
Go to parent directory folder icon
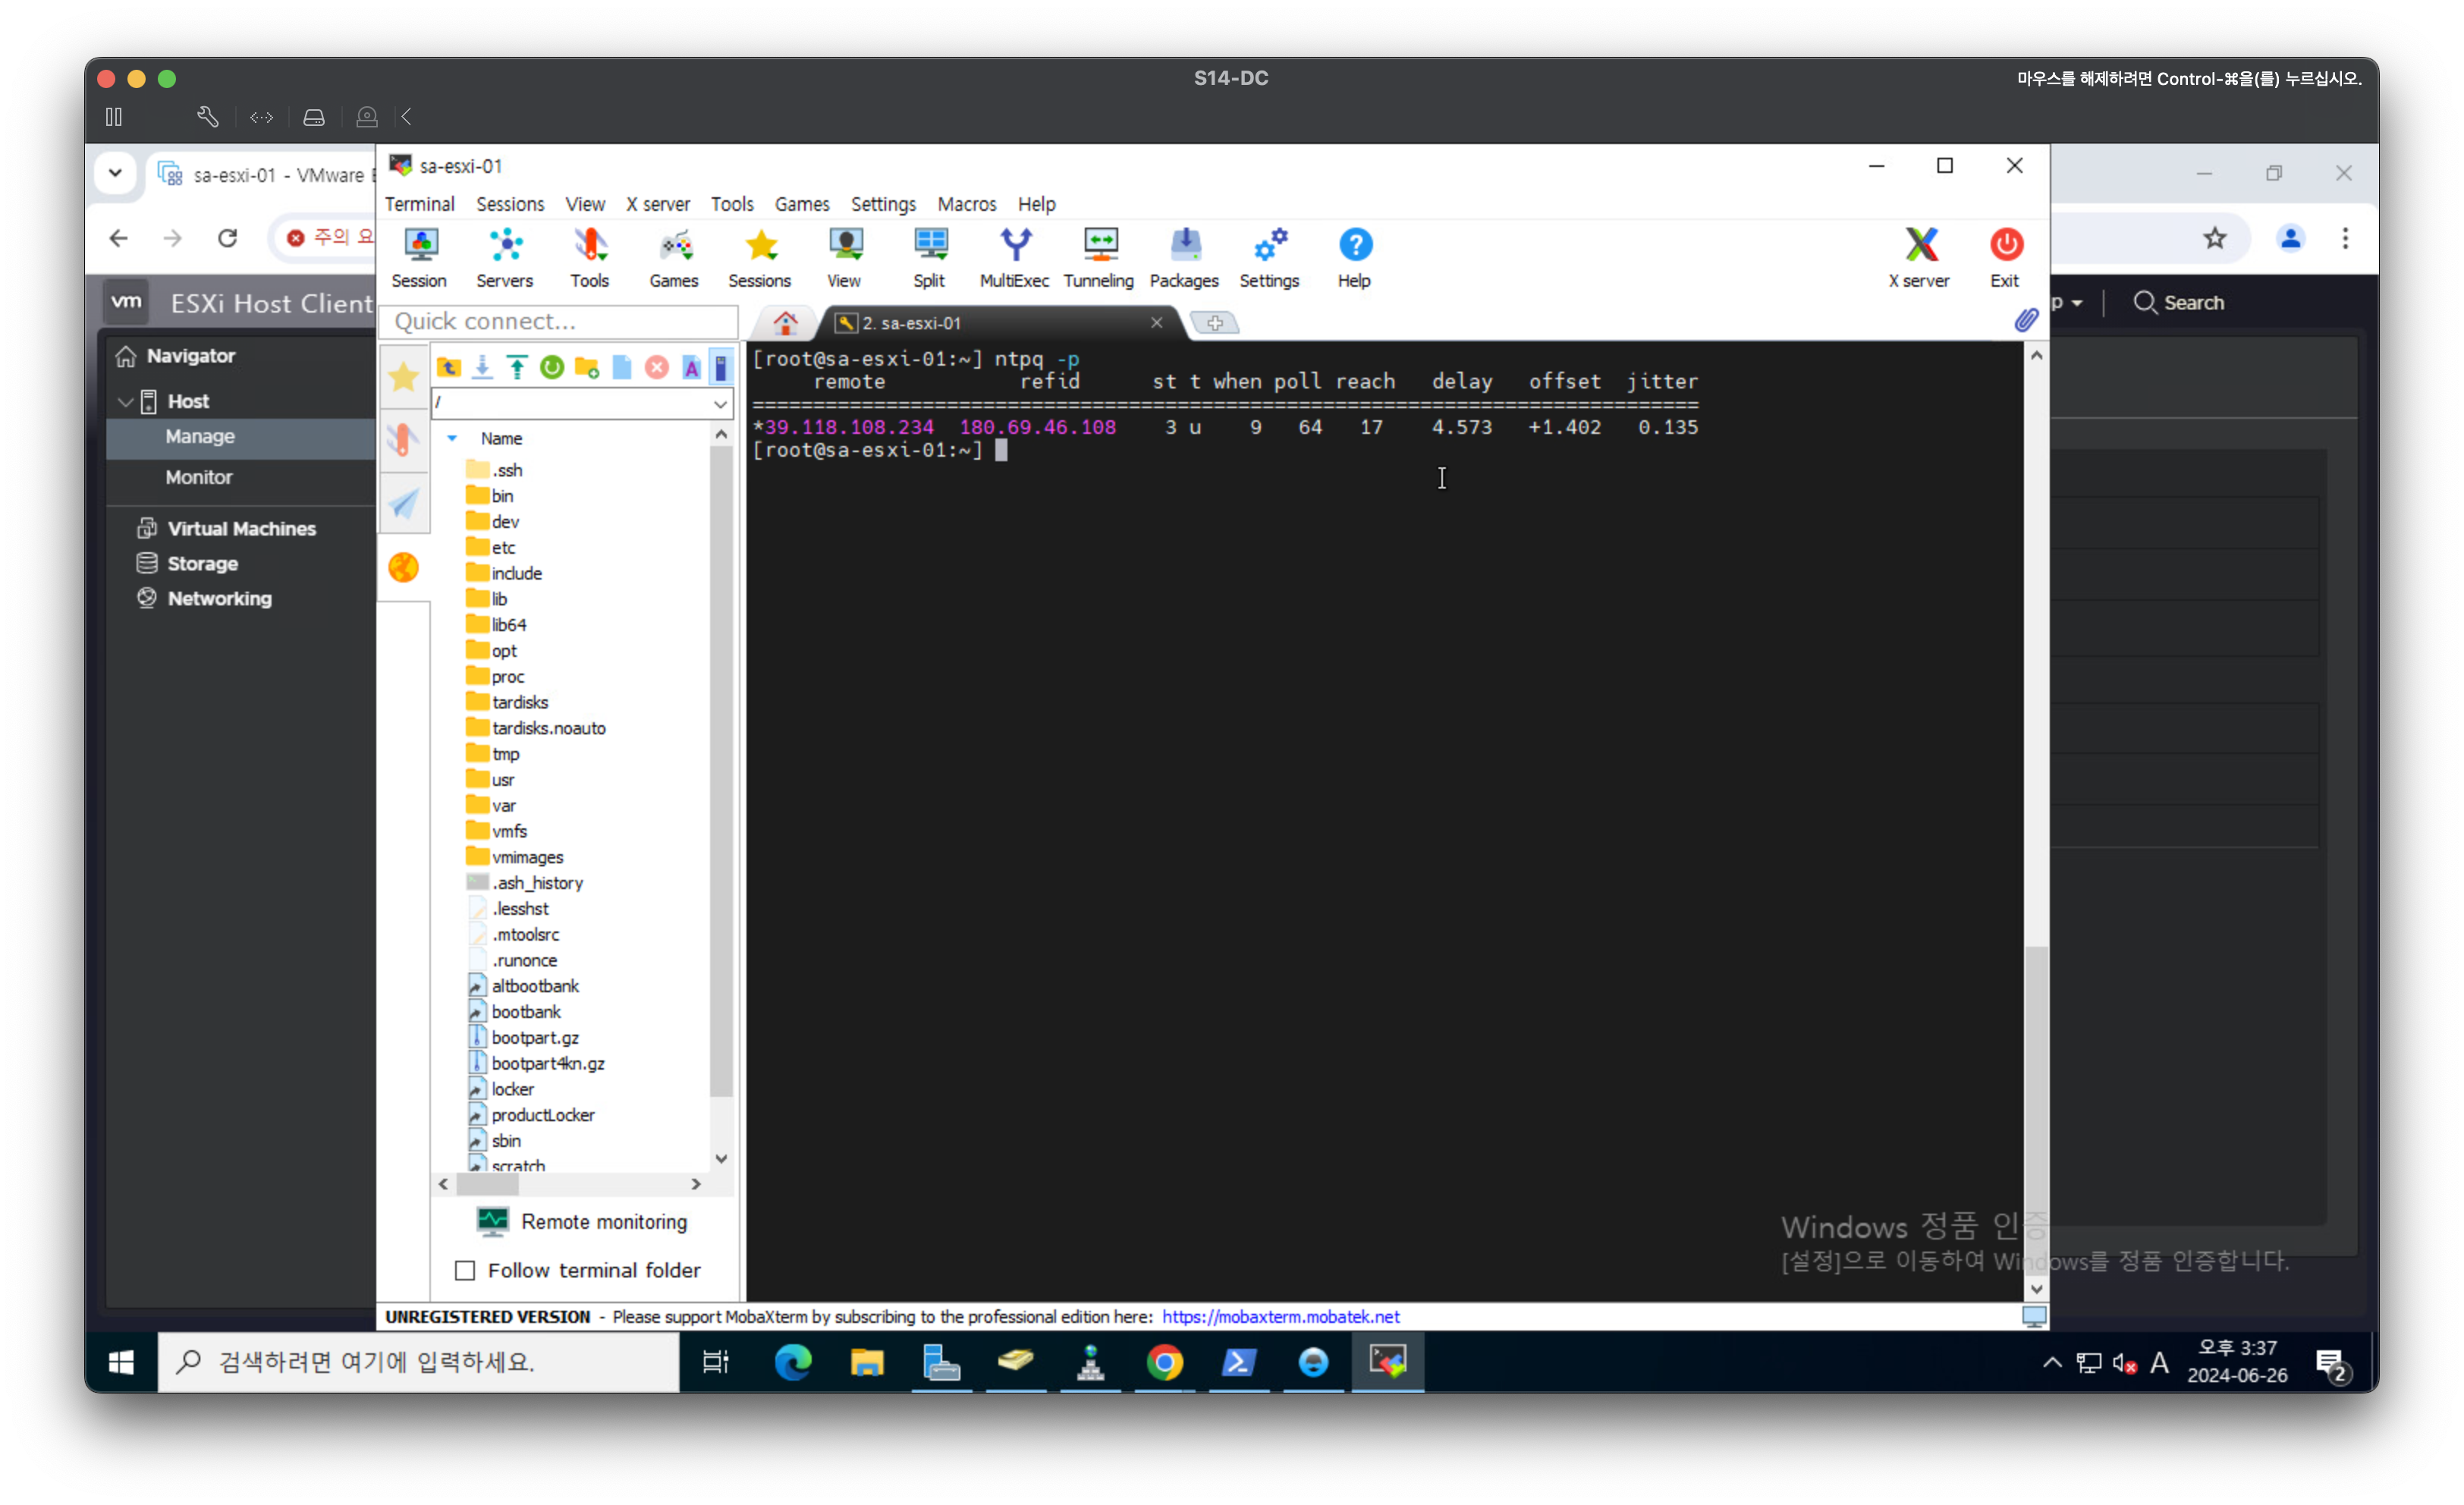coord(448,367)
